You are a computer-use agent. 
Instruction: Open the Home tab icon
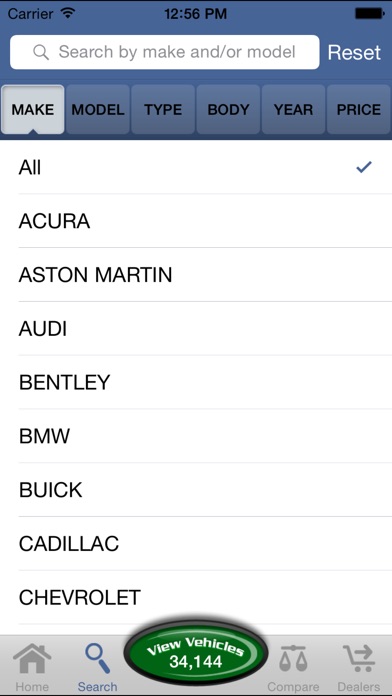tap(32, 659)
